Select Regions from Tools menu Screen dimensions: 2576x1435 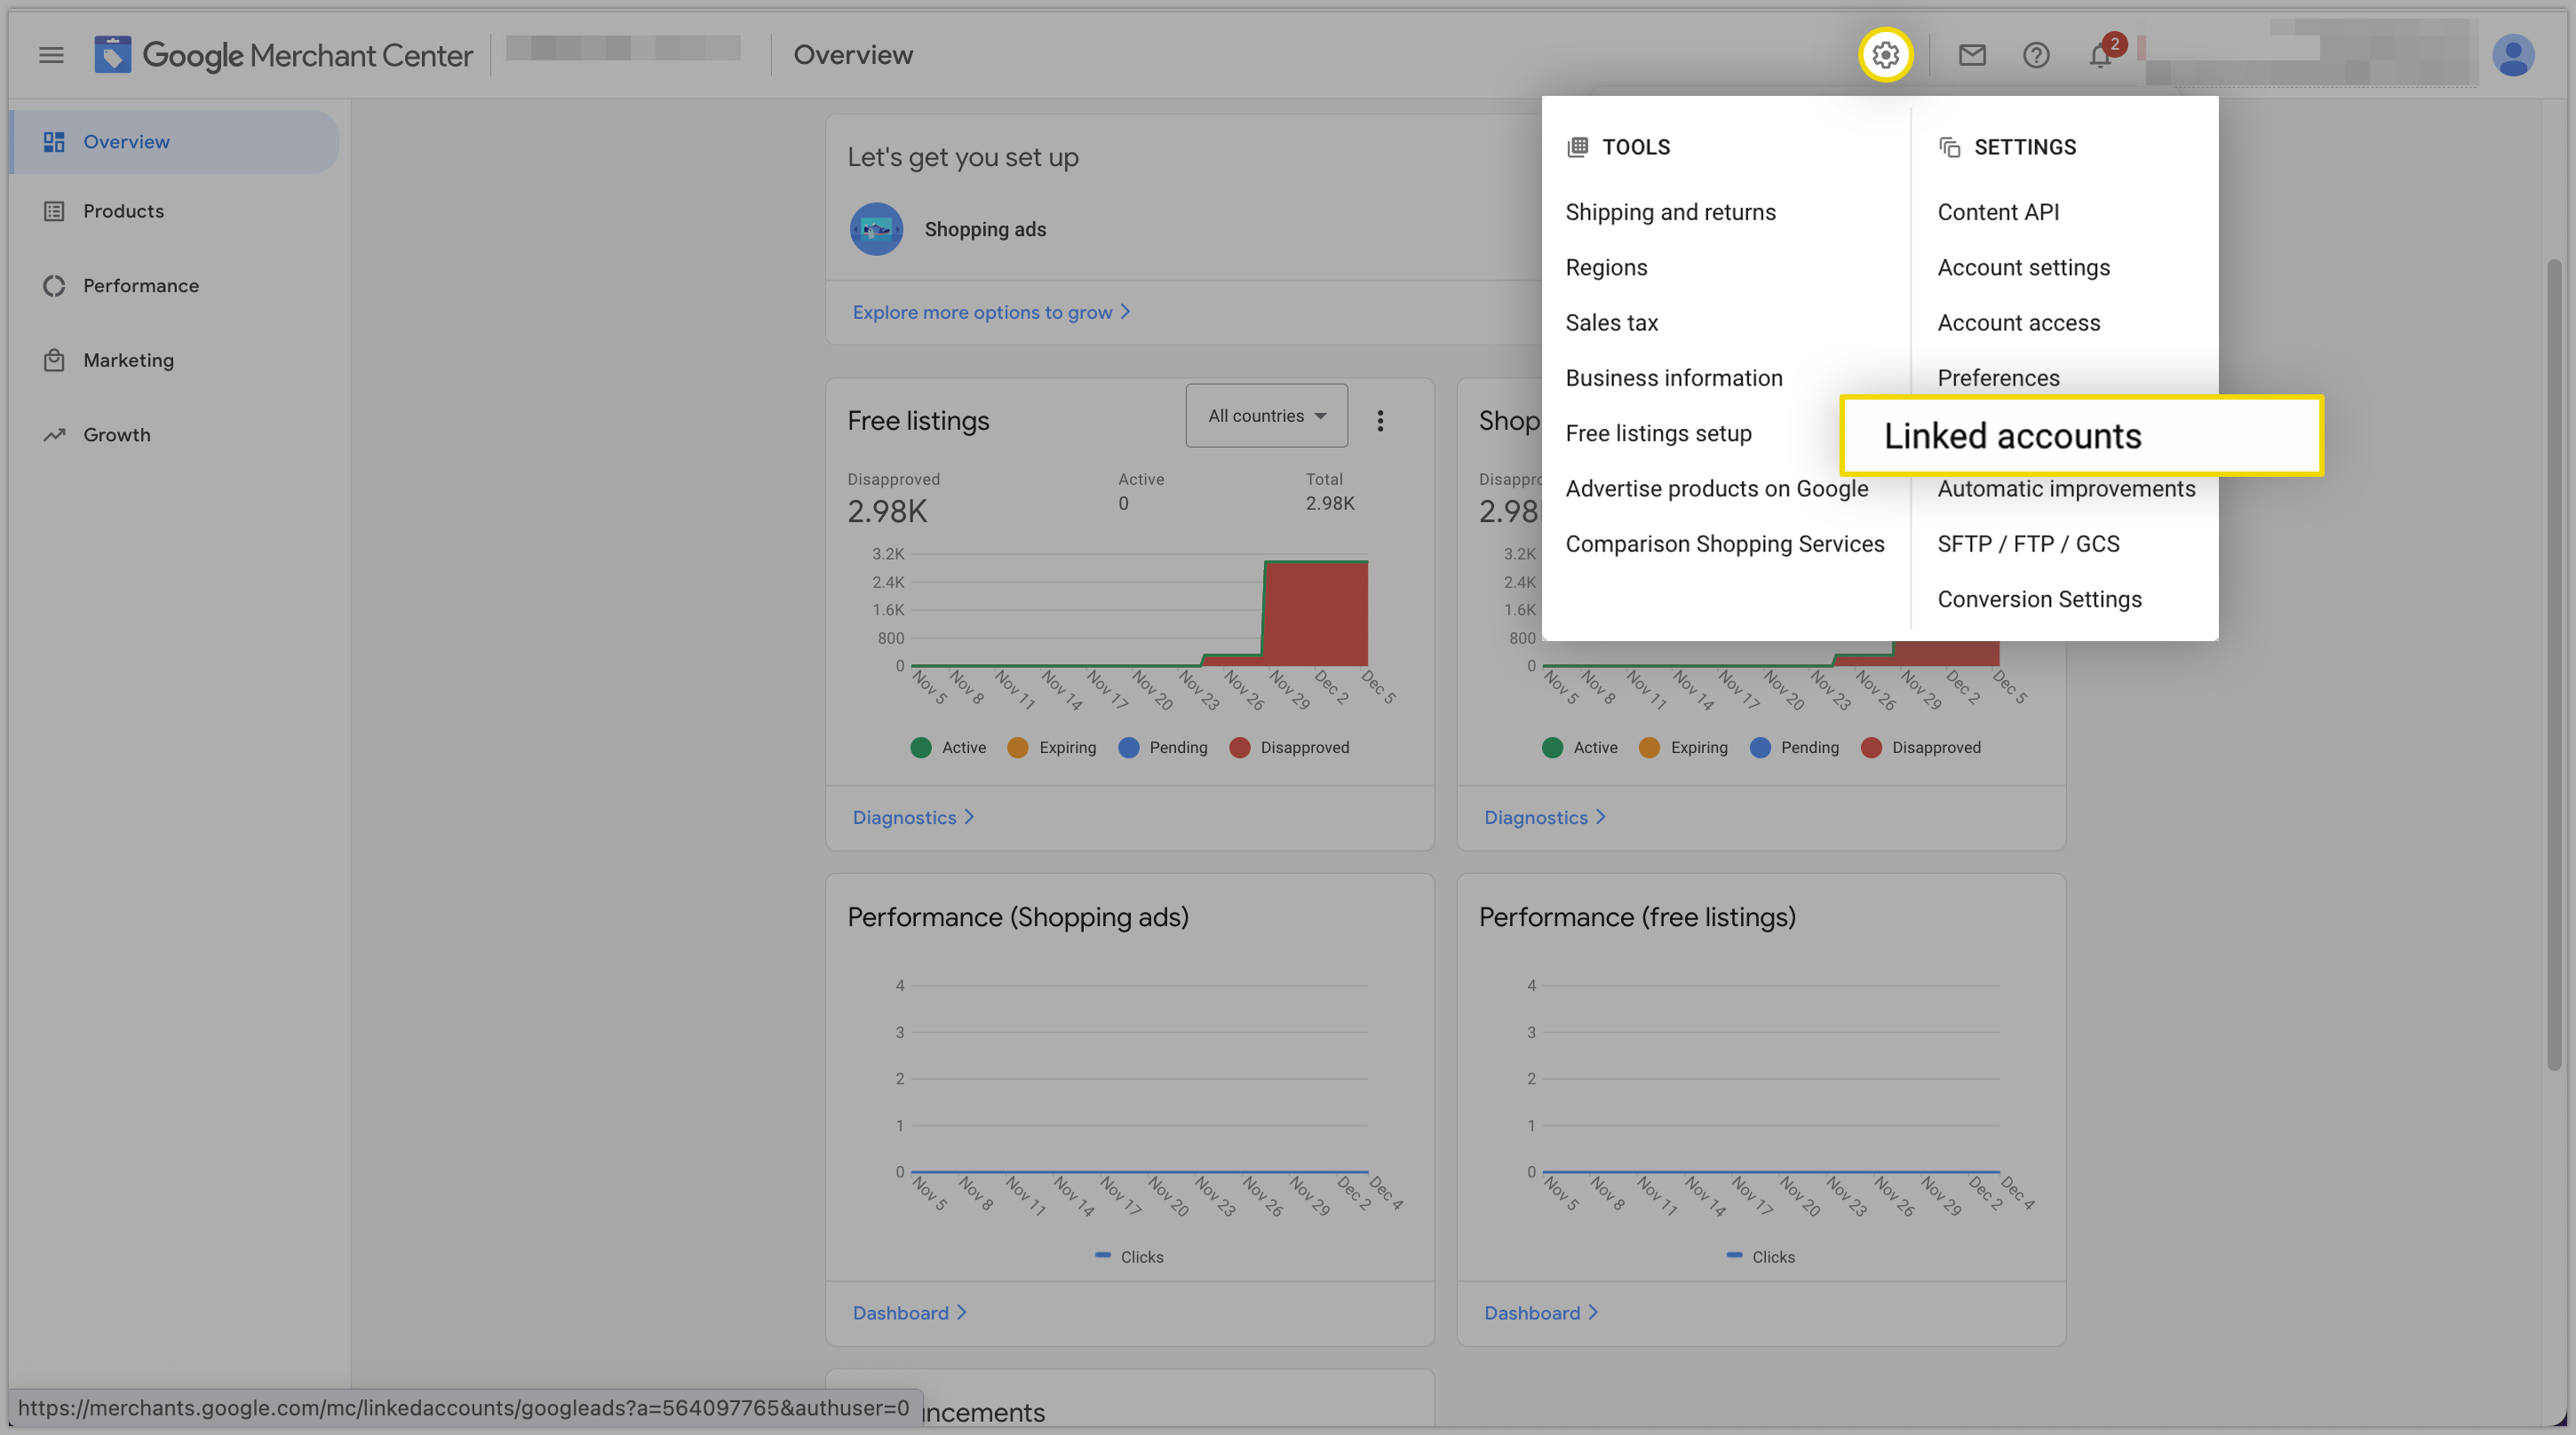[1606, 267]
